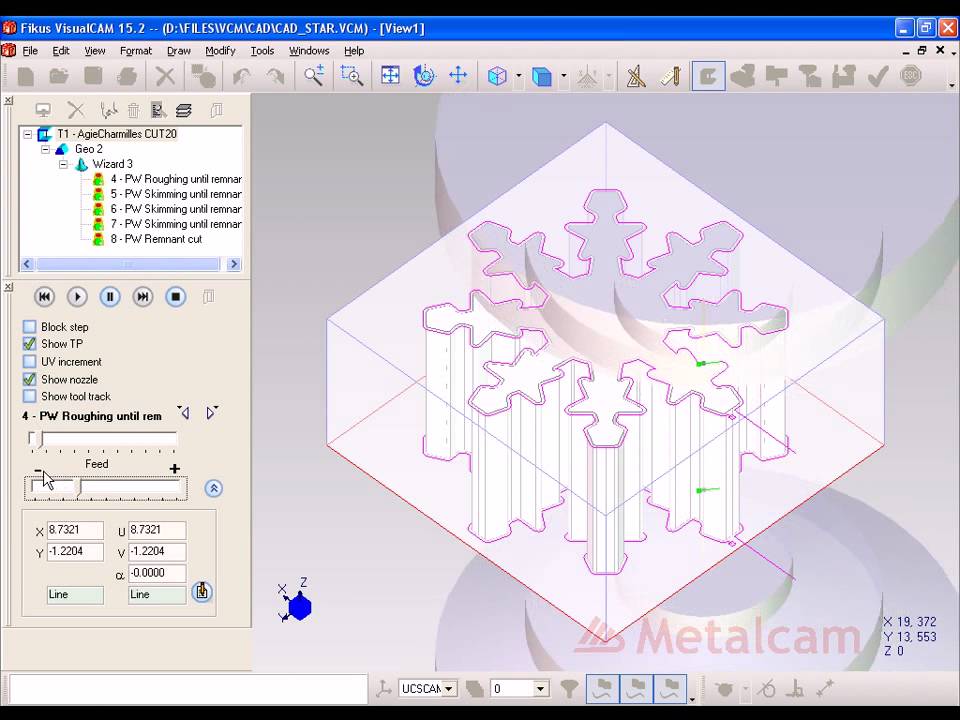960x720 pixels.
Task: Click the Print toolbar icon
Action: 127,77
